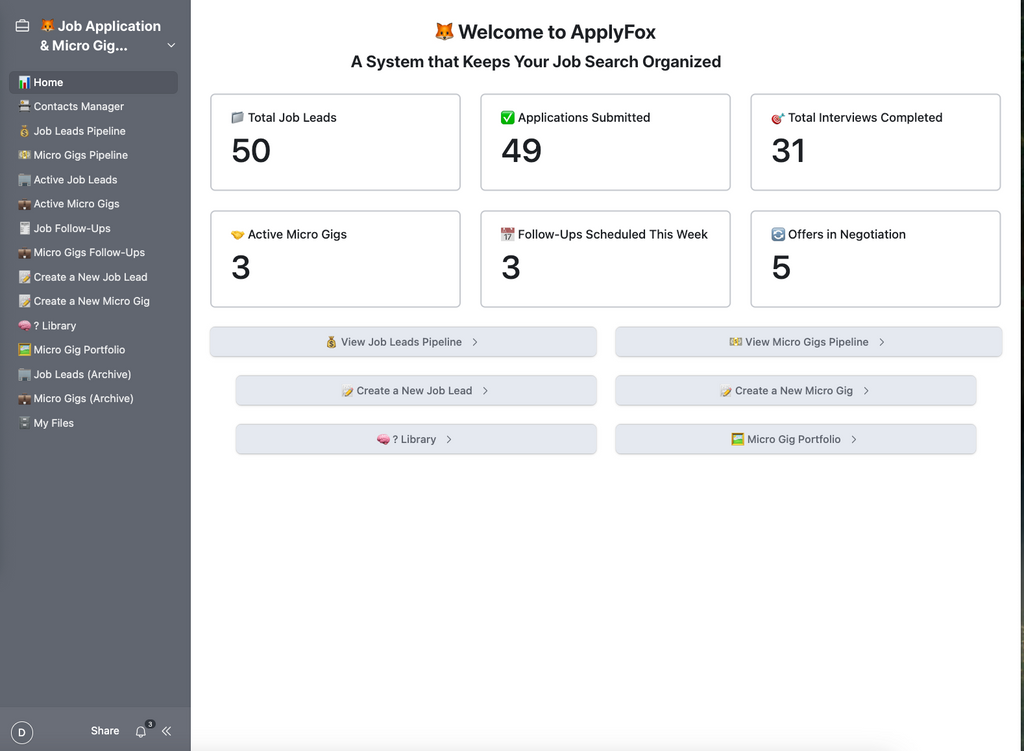Open Micro Gigs Pipeline in the sidebar
The image size is (1024, 751).
[93, 155]
